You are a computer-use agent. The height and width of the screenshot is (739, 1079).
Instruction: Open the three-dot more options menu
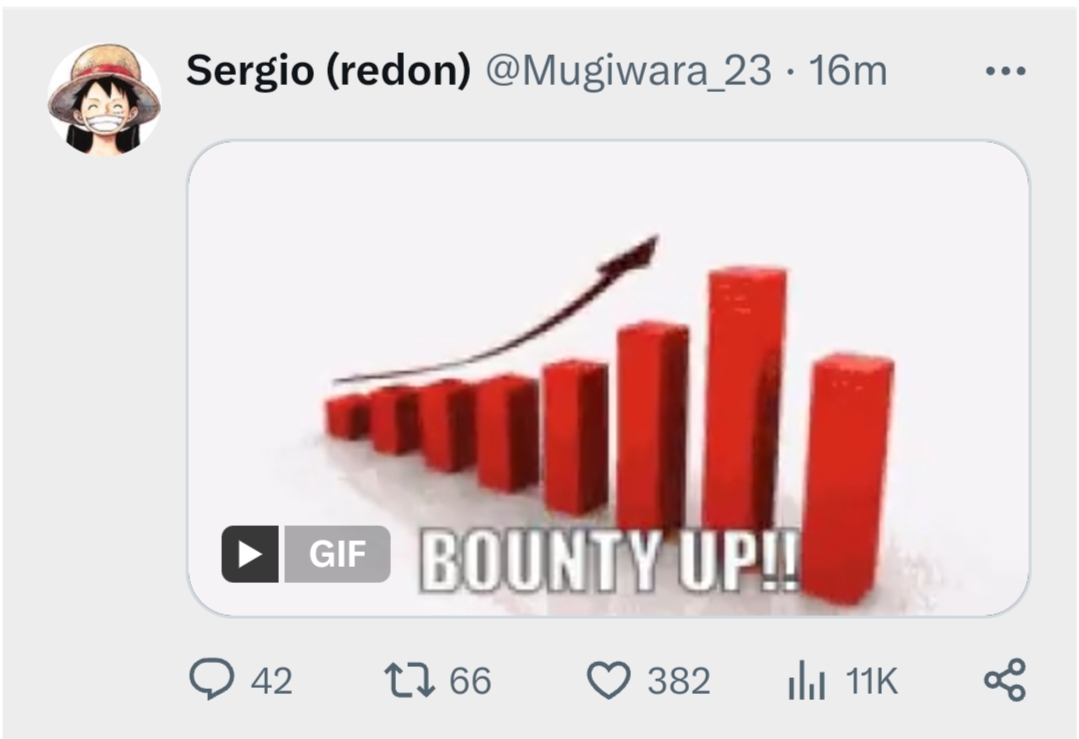1005,71
